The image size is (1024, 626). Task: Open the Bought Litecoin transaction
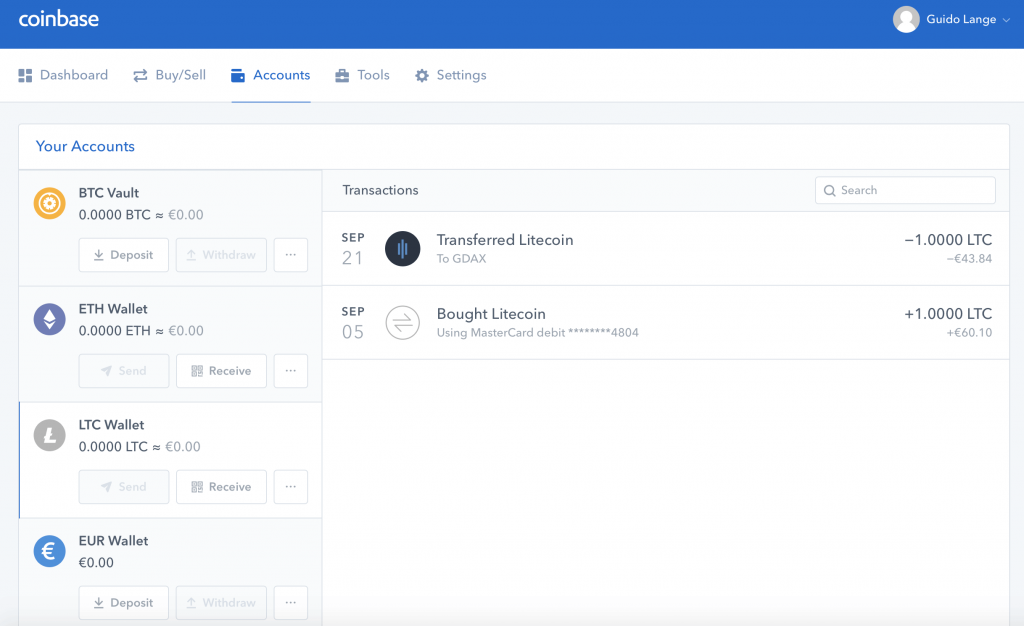click(665, 322)
